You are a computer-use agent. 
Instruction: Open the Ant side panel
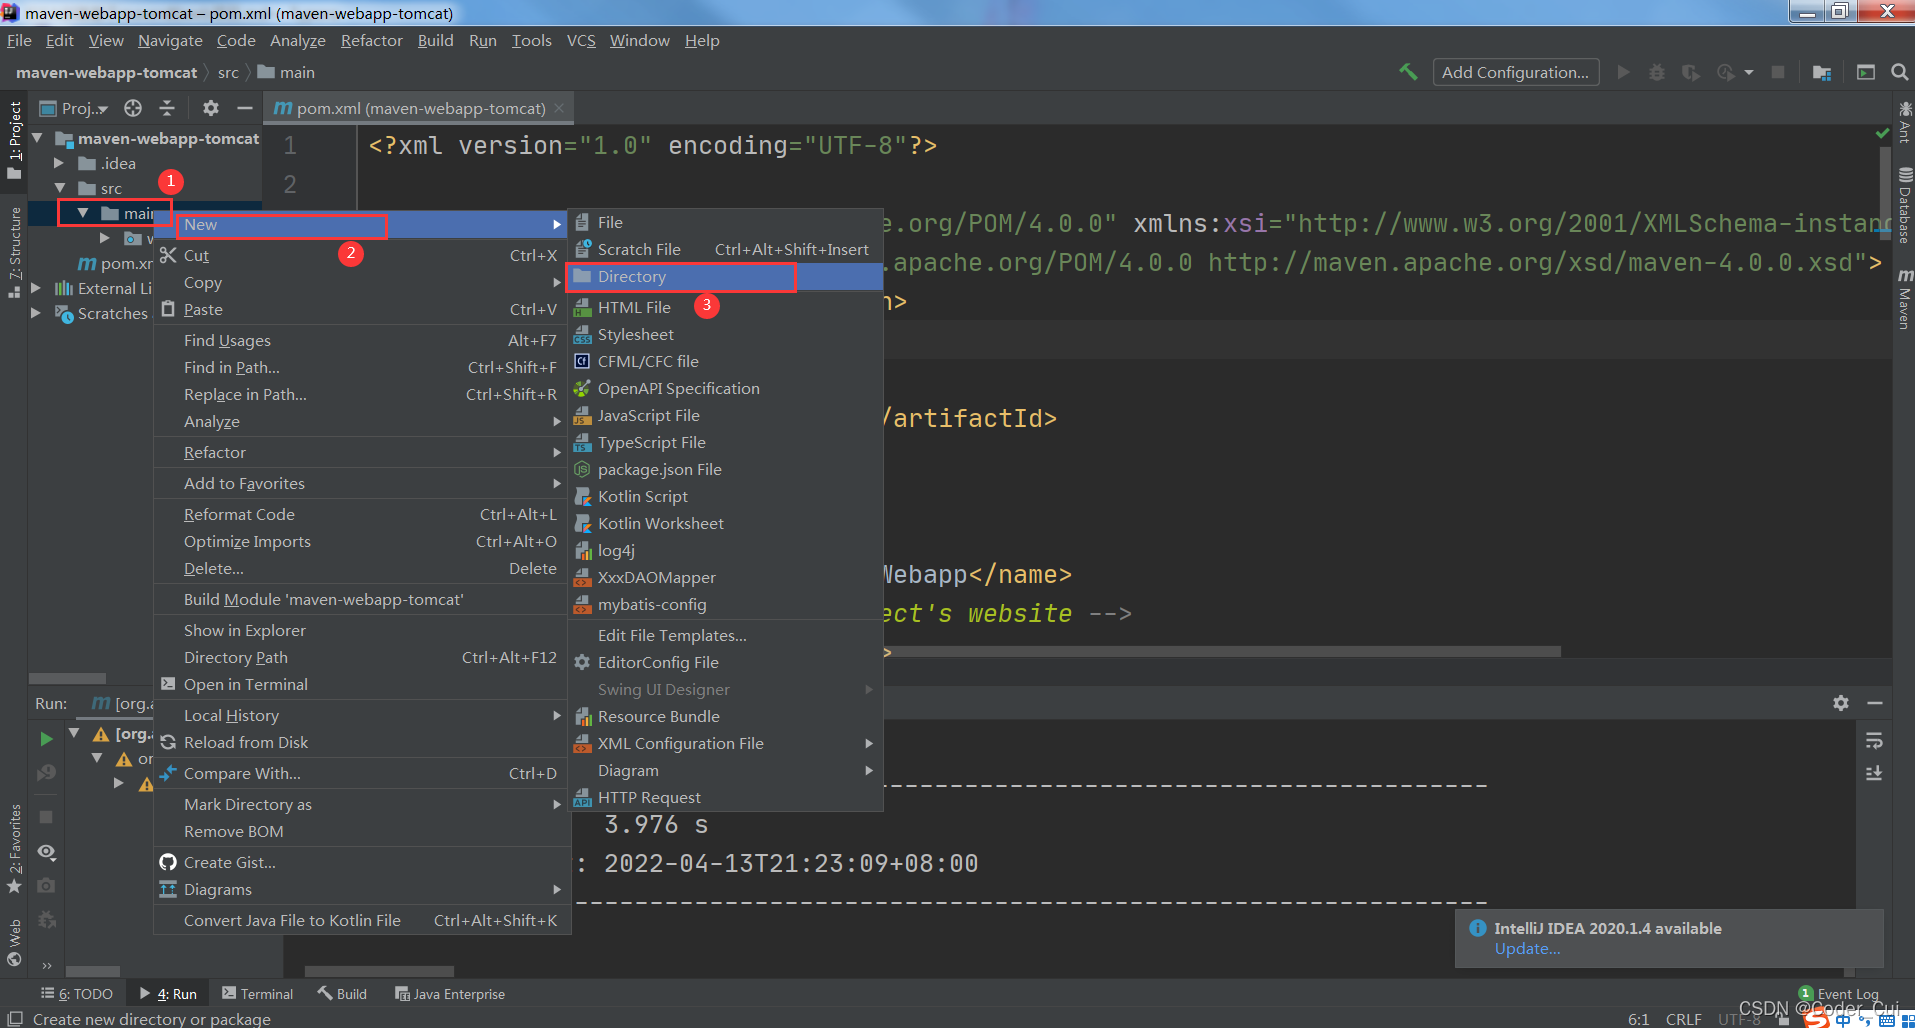pos(1904,123)
